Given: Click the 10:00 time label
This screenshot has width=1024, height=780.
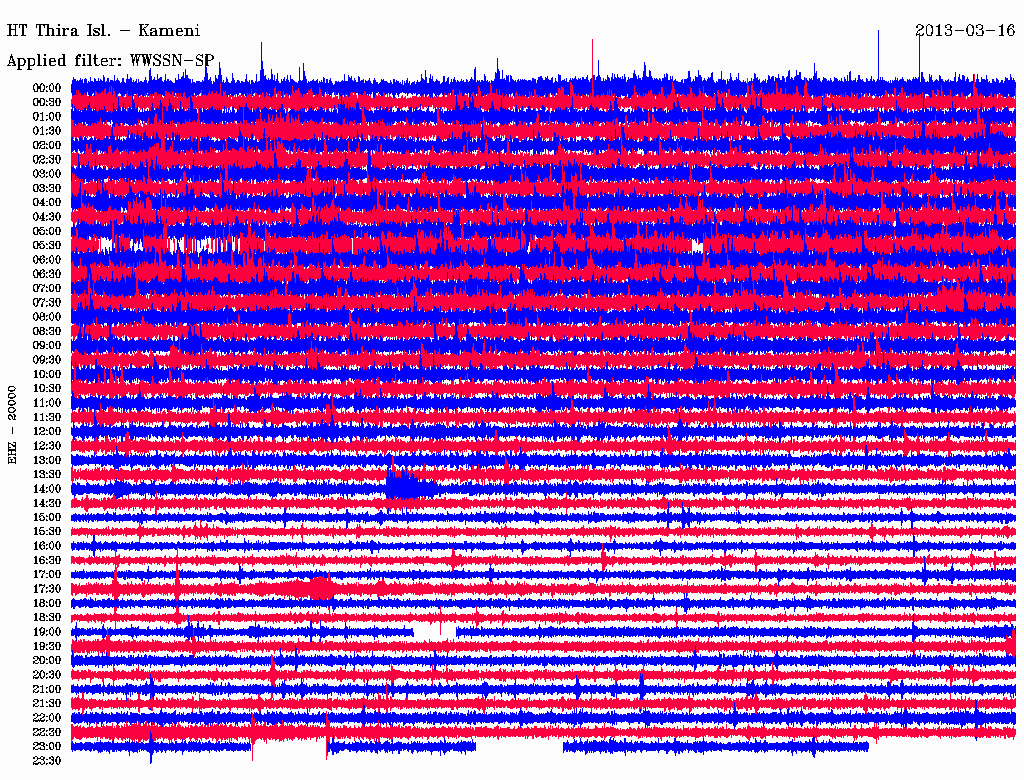Looking at the screenshot, I should tap(47, 374).
